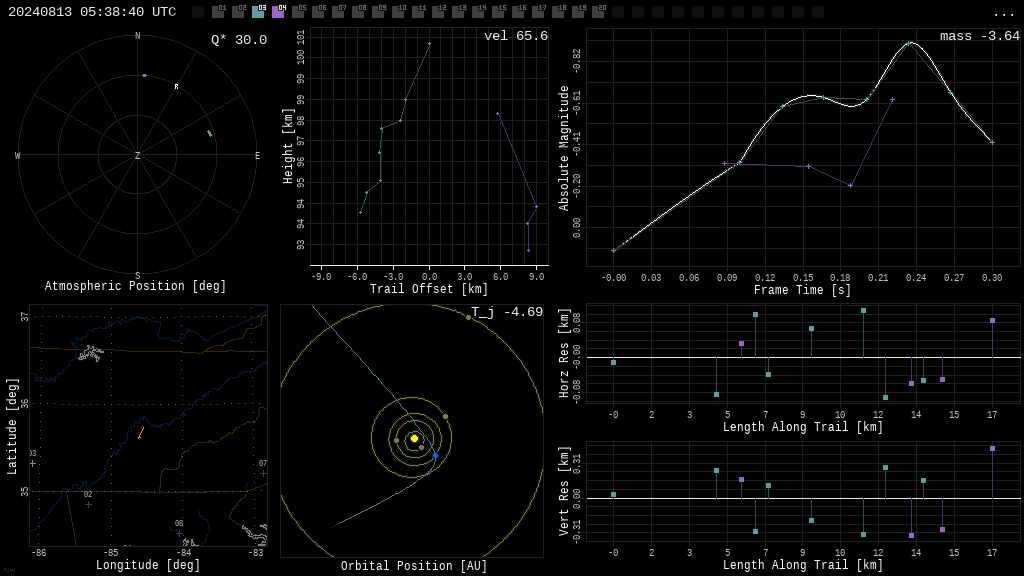Click the Q* 30.0 value
1024x576 pixels.
238,39
